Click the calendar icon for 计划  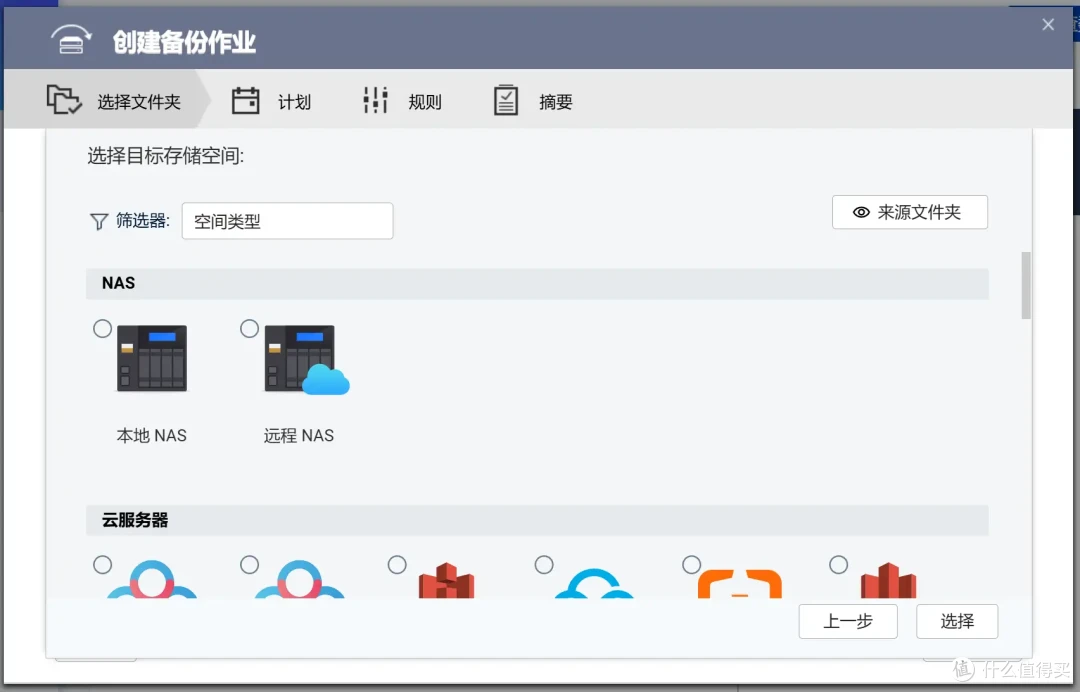coord(245,101)
